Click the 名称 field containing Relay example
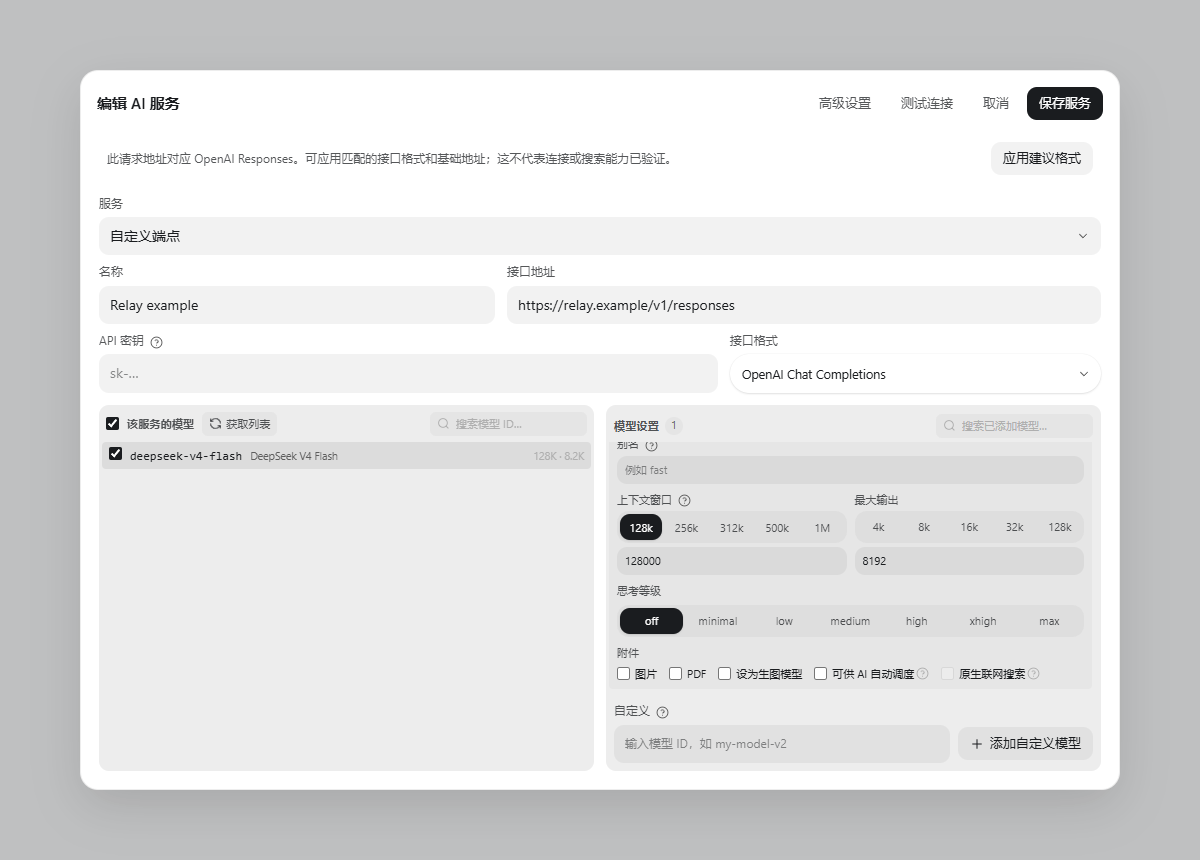 (297, 305)
